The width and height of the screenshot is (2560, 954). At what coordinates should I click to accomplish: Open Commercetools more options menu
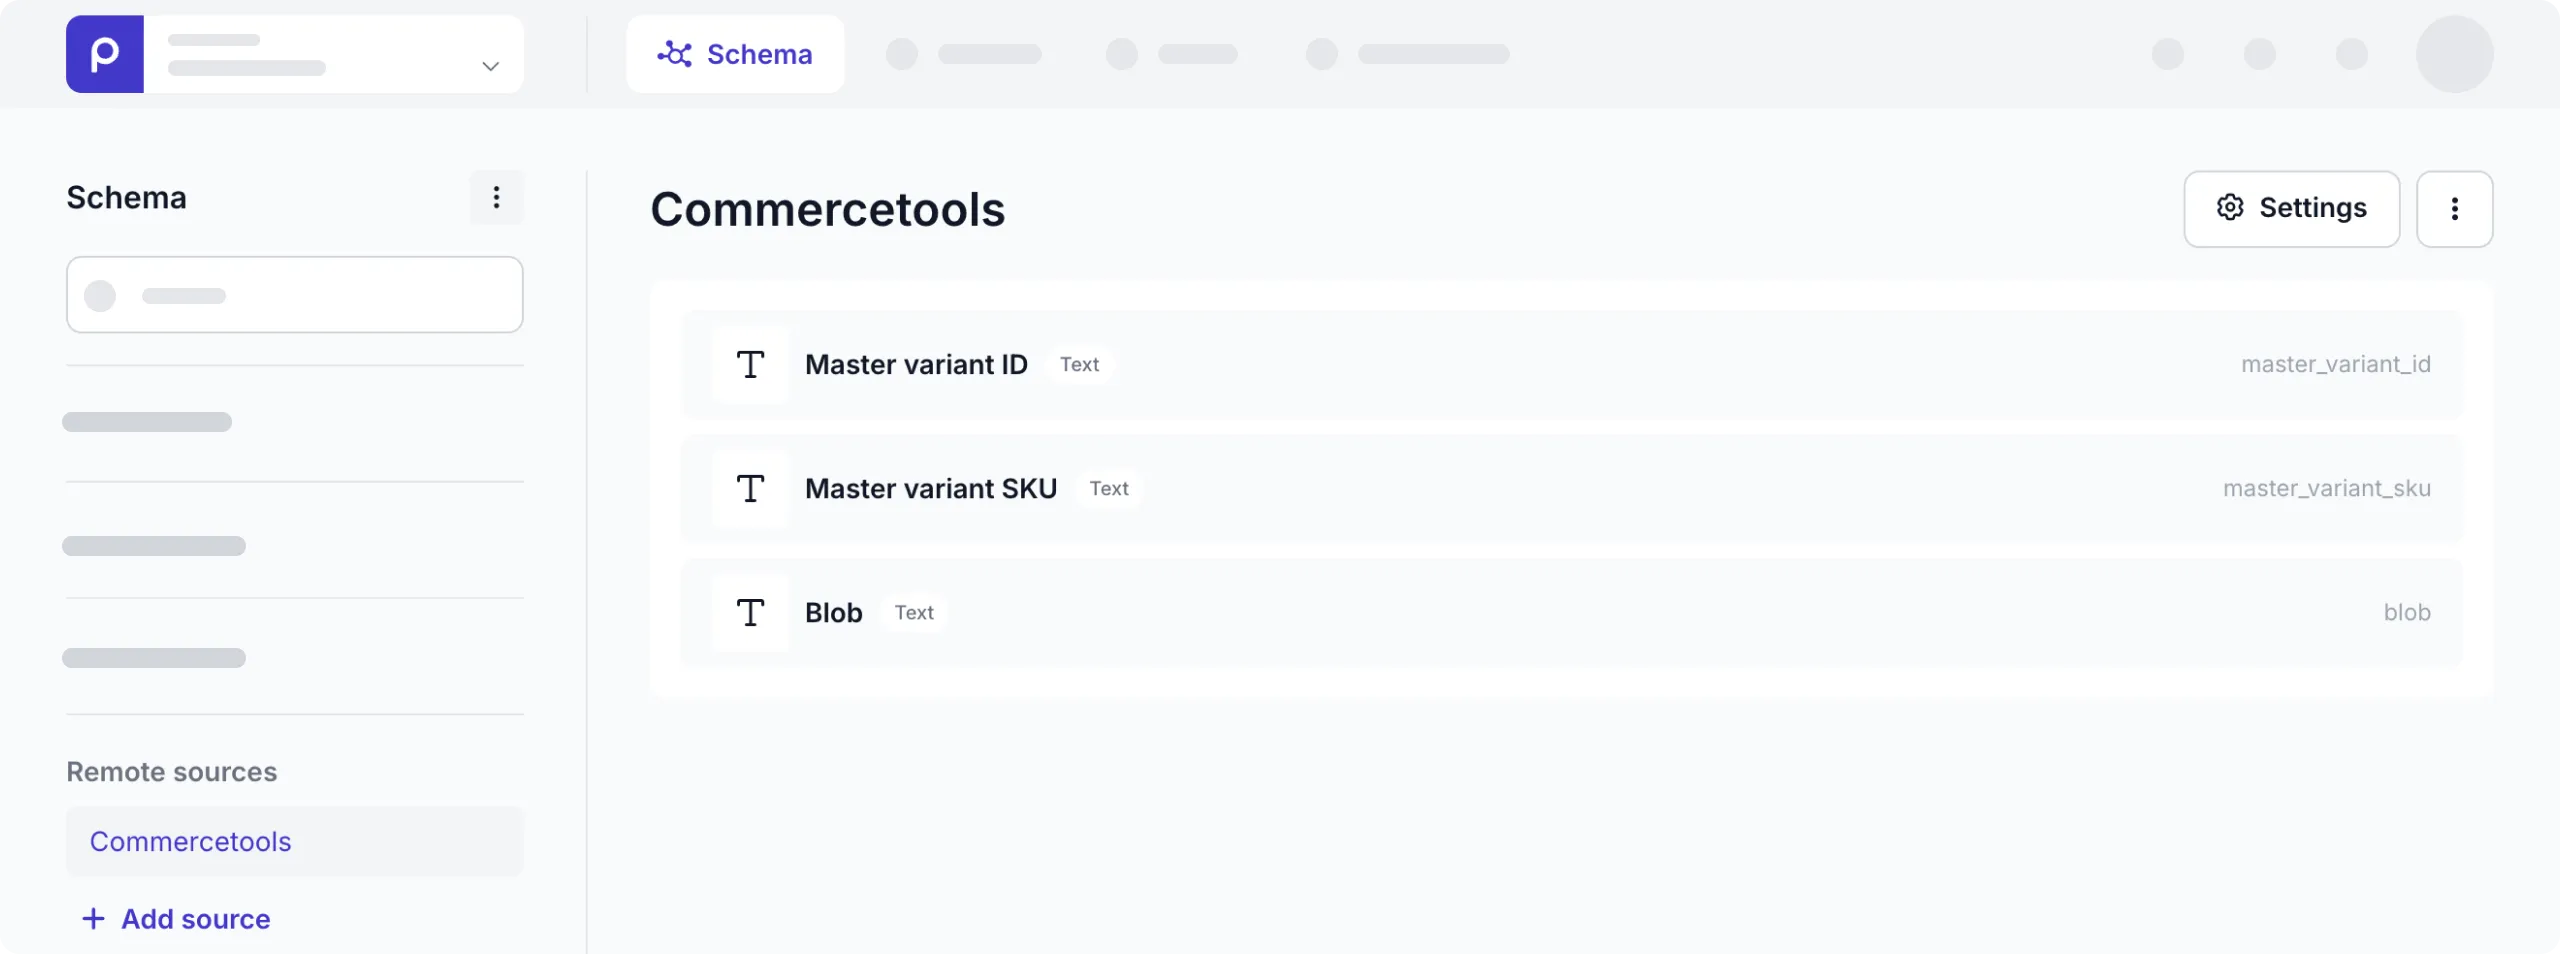(2454, 208)
